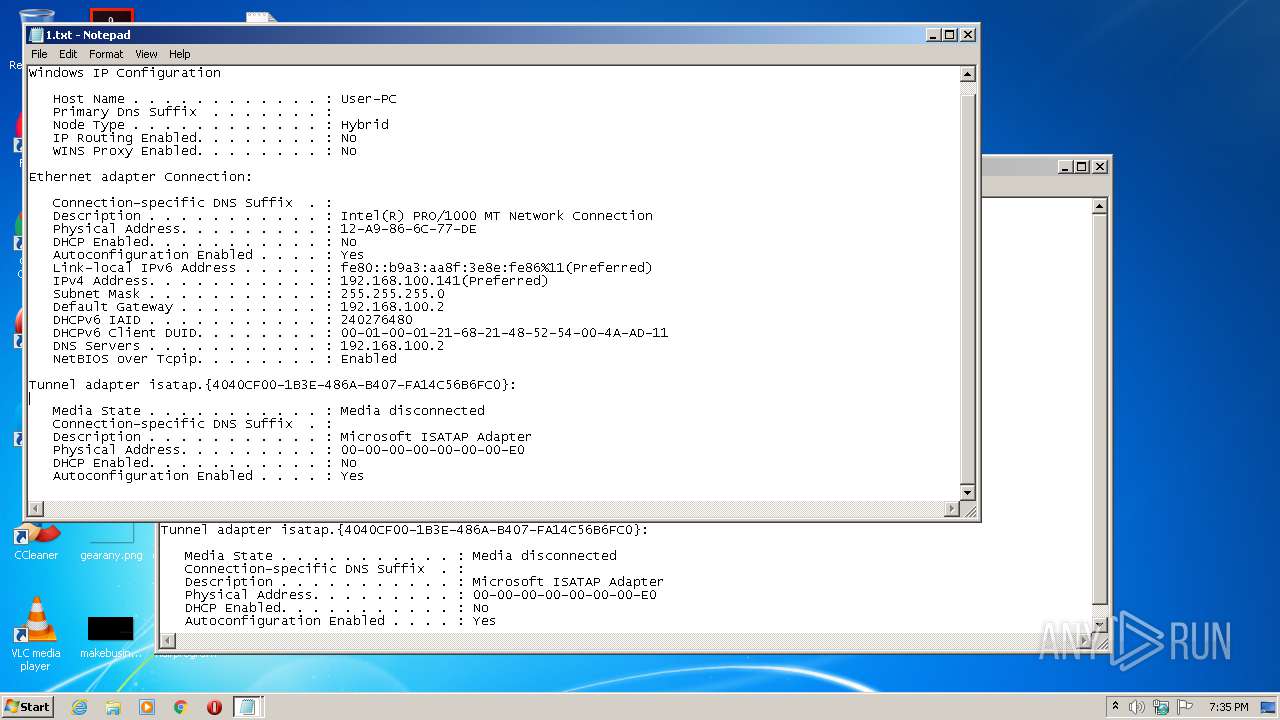Click the subnet mask '255.255.255.0'
Screen dimensions: 1280x720
click(392, 294)
